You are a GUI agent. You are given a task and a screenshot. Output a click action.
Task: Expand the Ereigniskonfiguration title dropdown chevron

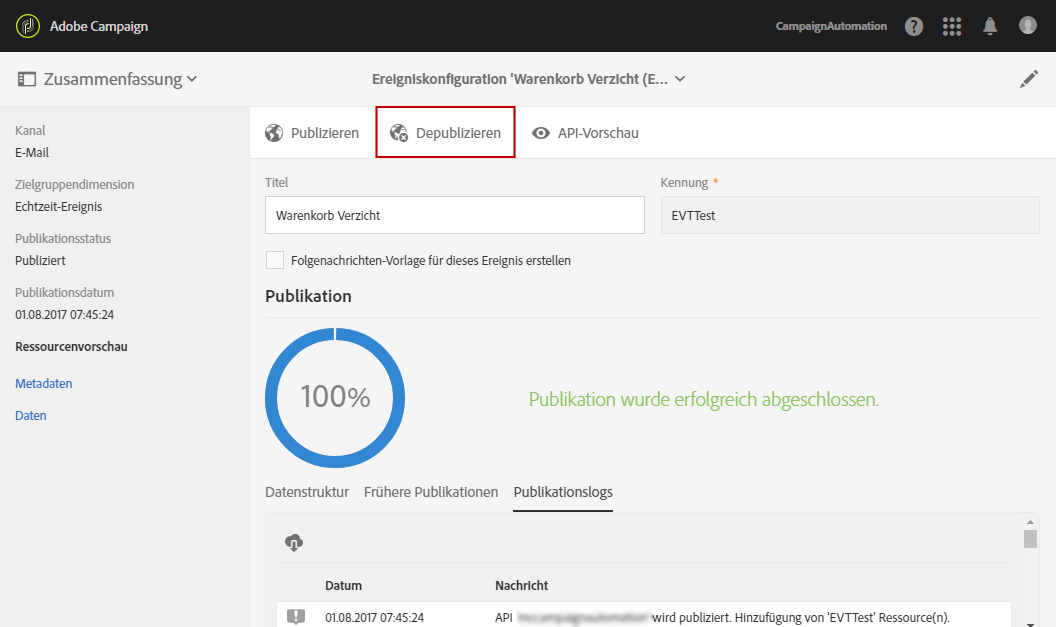(680, 79)
